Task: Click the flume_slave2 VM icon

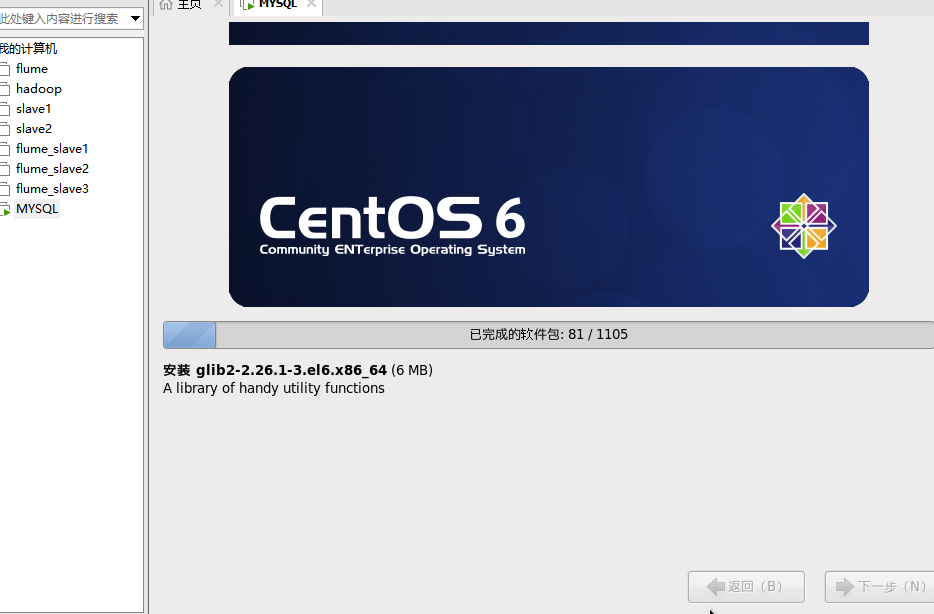Action: point(5,169)
